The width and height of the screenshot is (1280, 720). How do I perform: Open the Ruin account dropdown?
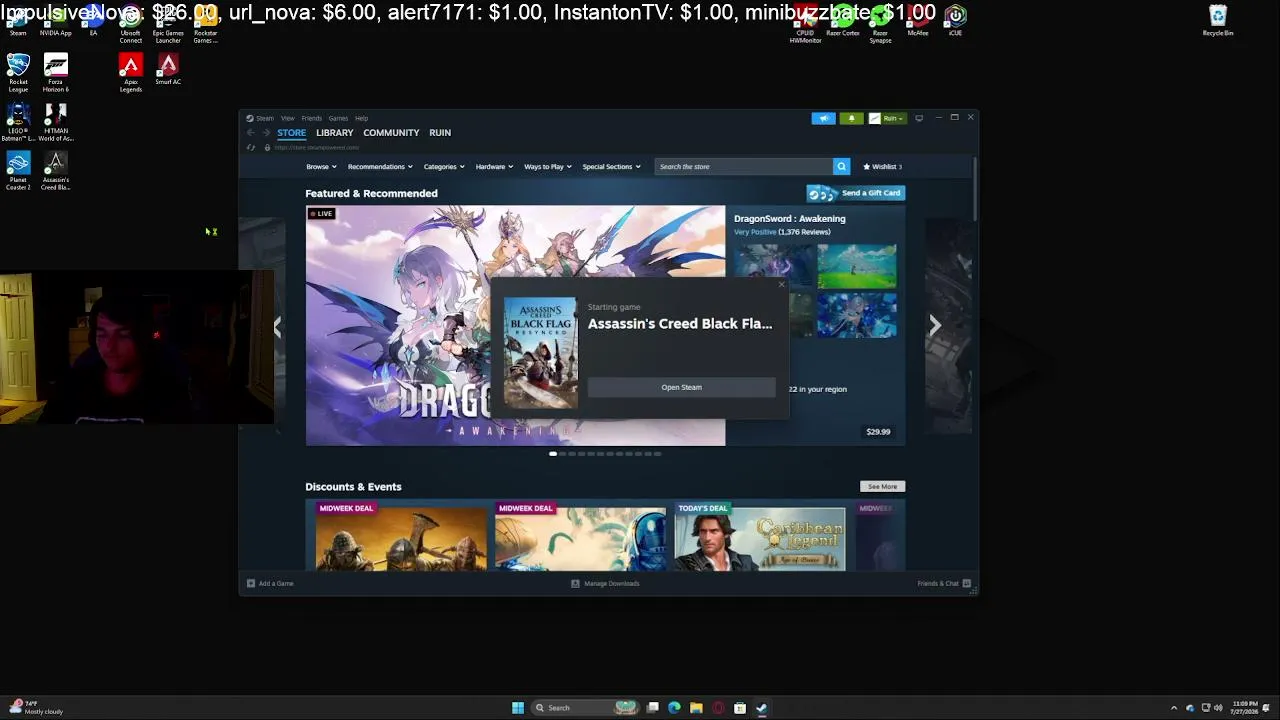click(x=887, y=118)
